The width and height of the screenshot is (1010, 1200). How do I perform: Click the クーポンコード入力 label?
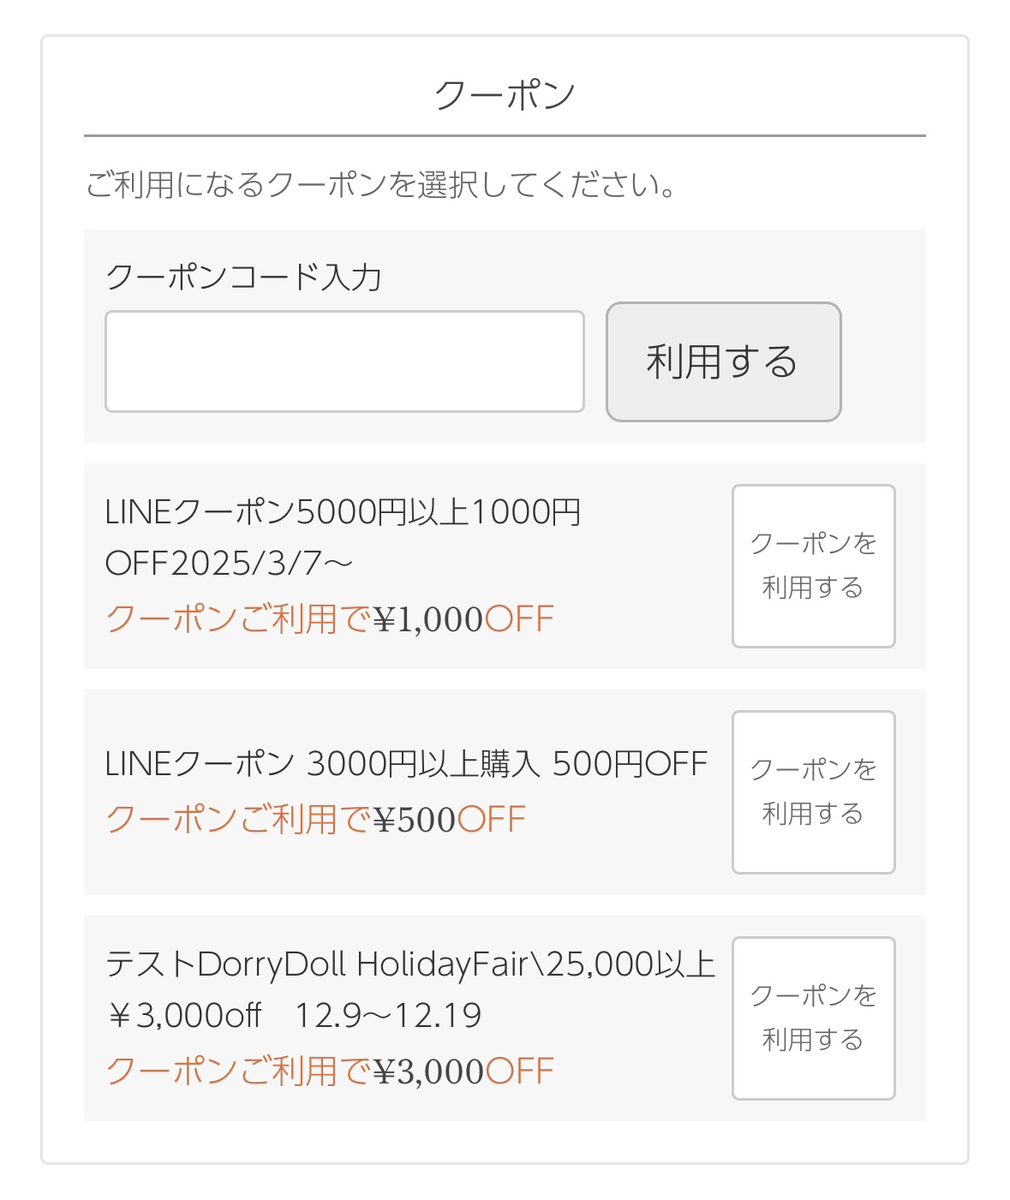tap(243, 277)
